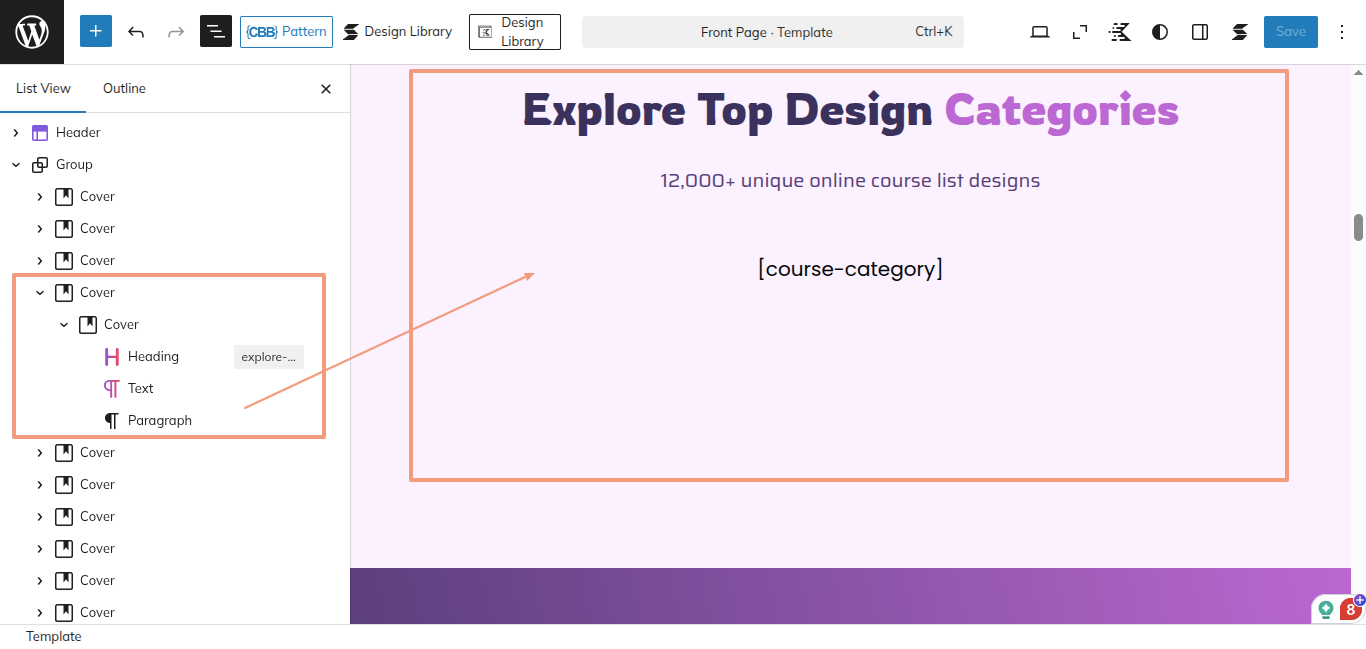Click the WordPress logo icon
Viewport: 1366px width, 649px height.
pos(32,32)
